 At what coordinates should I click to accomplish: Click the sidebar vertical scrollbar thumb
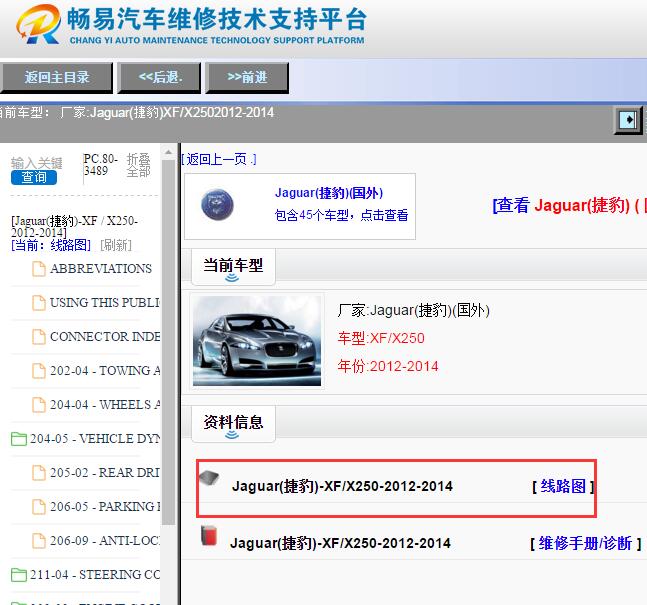tap(168, 343)
